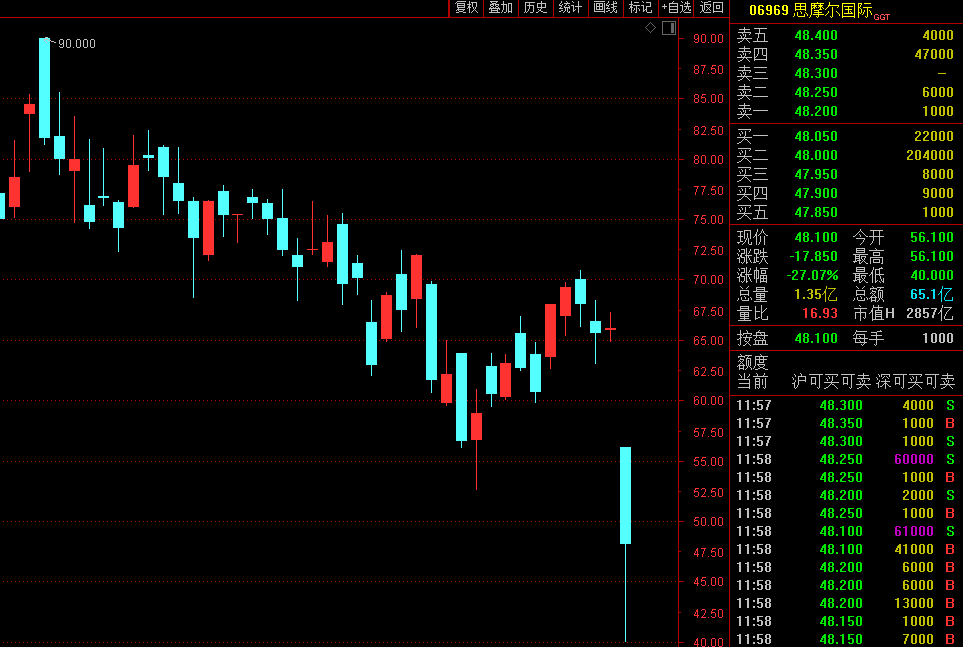This screenshot has height=647, width=963.
Task: Click the 标记 mark button
Action: [x=639, y=8]
